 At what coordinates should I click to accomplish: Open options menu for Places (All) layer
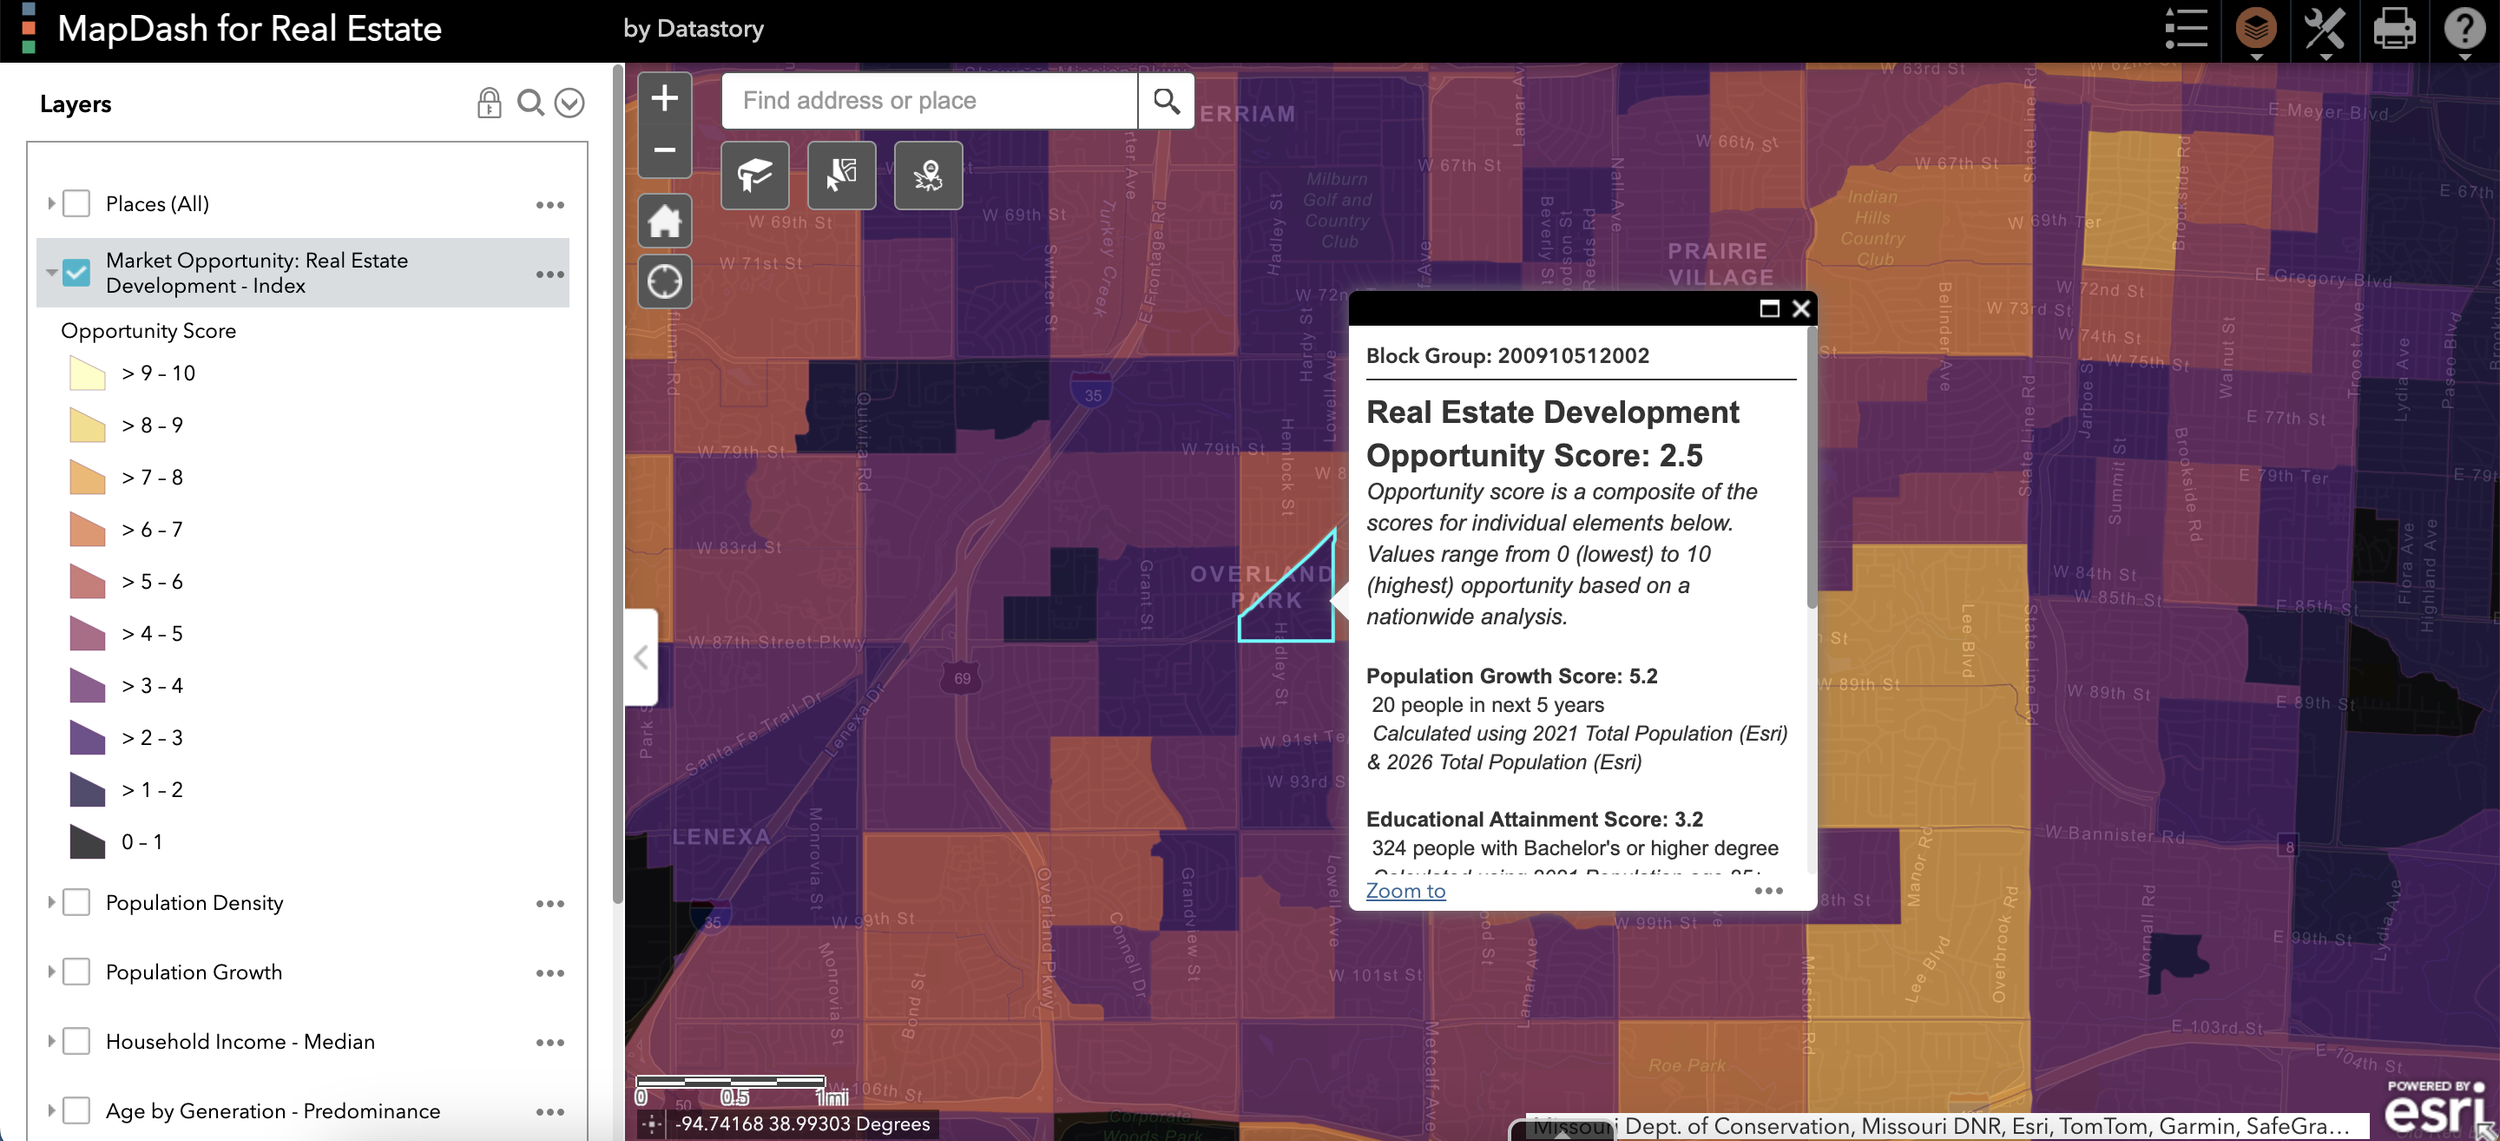[550, 203]
